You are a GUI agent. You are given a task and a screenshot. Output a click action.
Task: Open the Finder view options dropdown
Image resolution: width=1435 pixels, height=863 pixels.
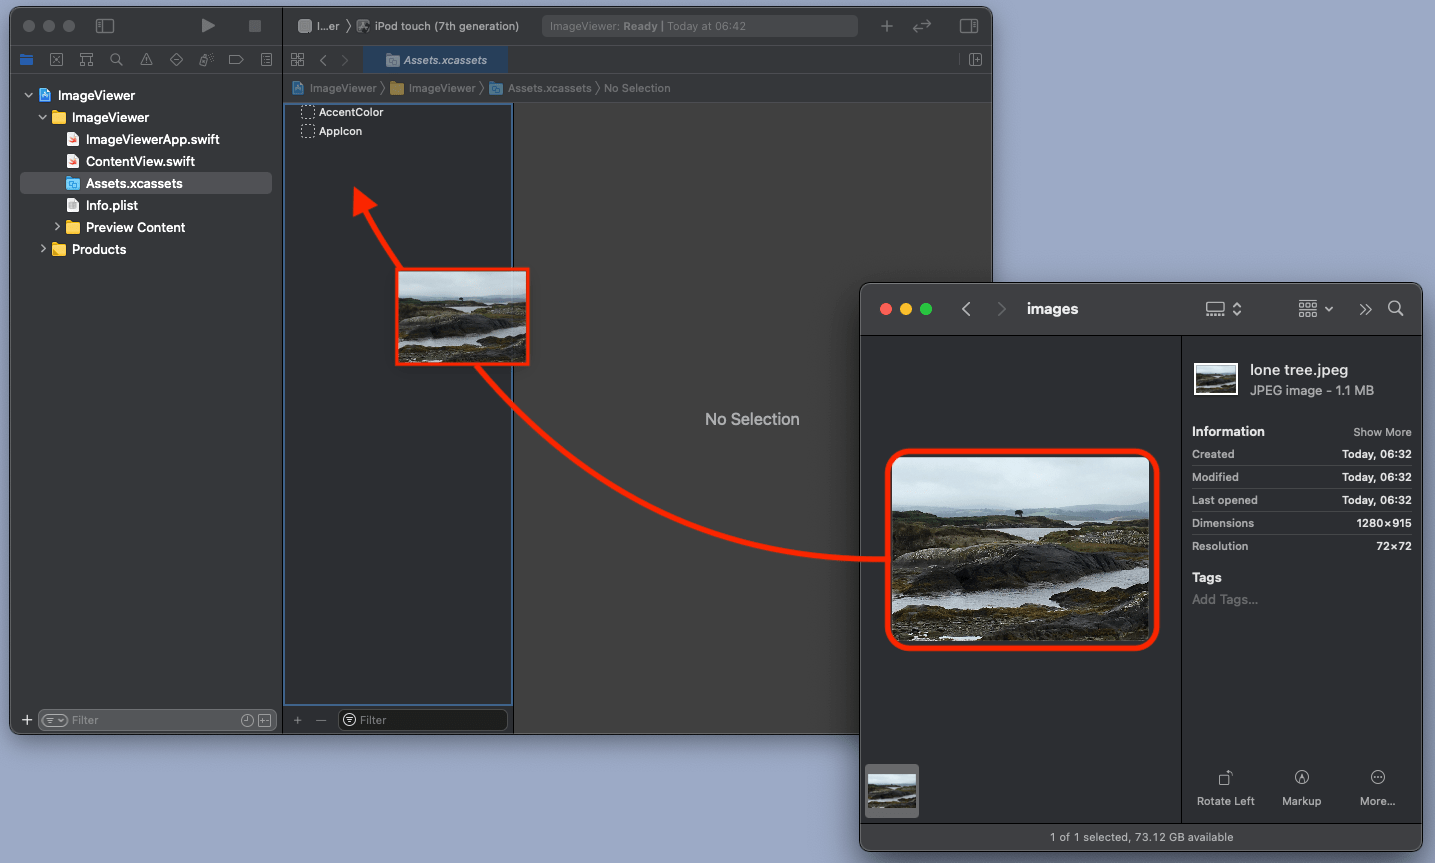tap(1313, 309)
